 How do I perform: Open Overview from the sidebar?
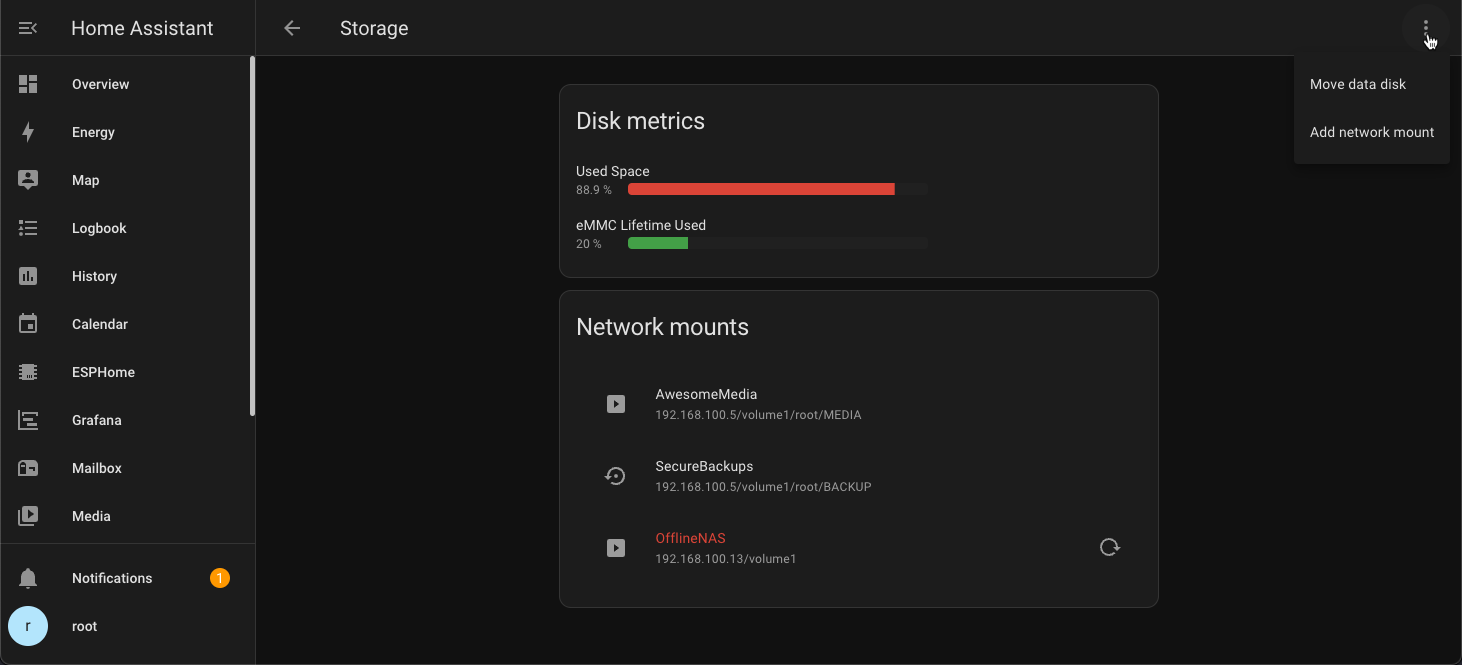coord(126,84)
